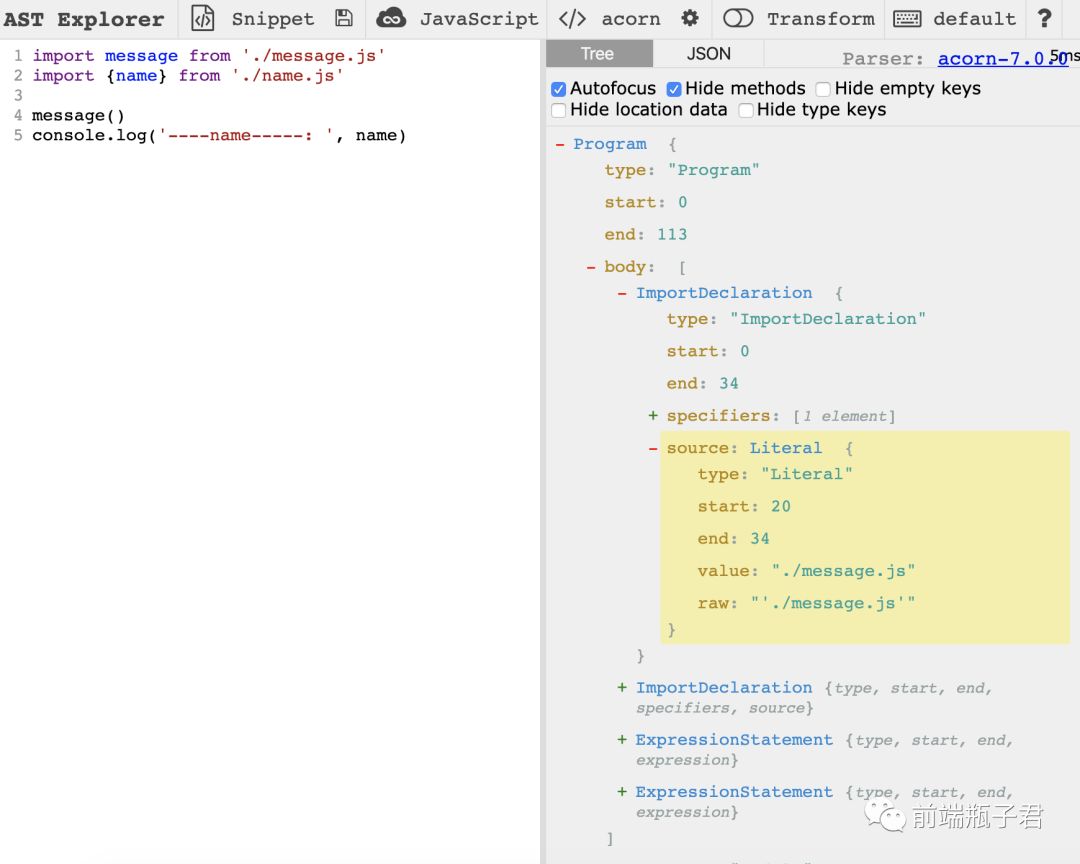This screenshot has height=864, width=1080.
Task: Collapse the source Literal node
Action: click(x=653, y=449)
